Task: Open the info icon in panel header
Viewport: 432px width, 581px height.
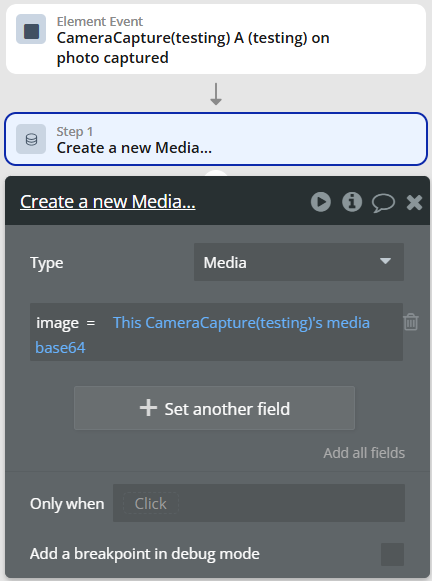Action: point(352,202)
